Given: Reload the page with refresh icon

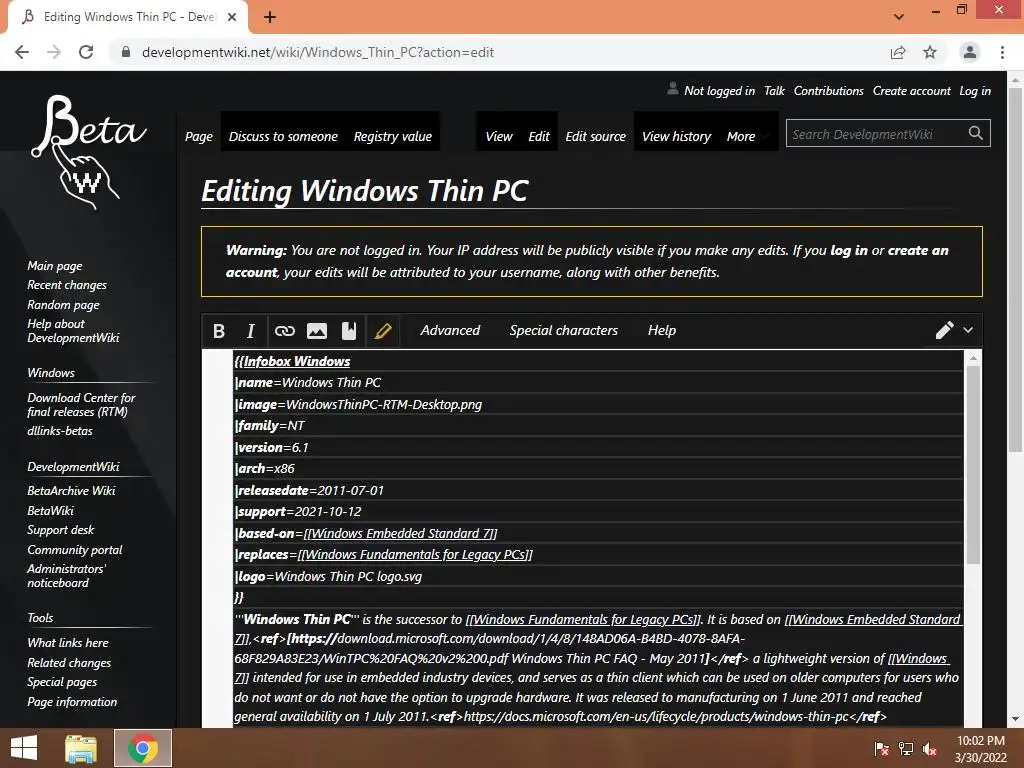Looking at the screenshot, I should click(x=86, y=52).
